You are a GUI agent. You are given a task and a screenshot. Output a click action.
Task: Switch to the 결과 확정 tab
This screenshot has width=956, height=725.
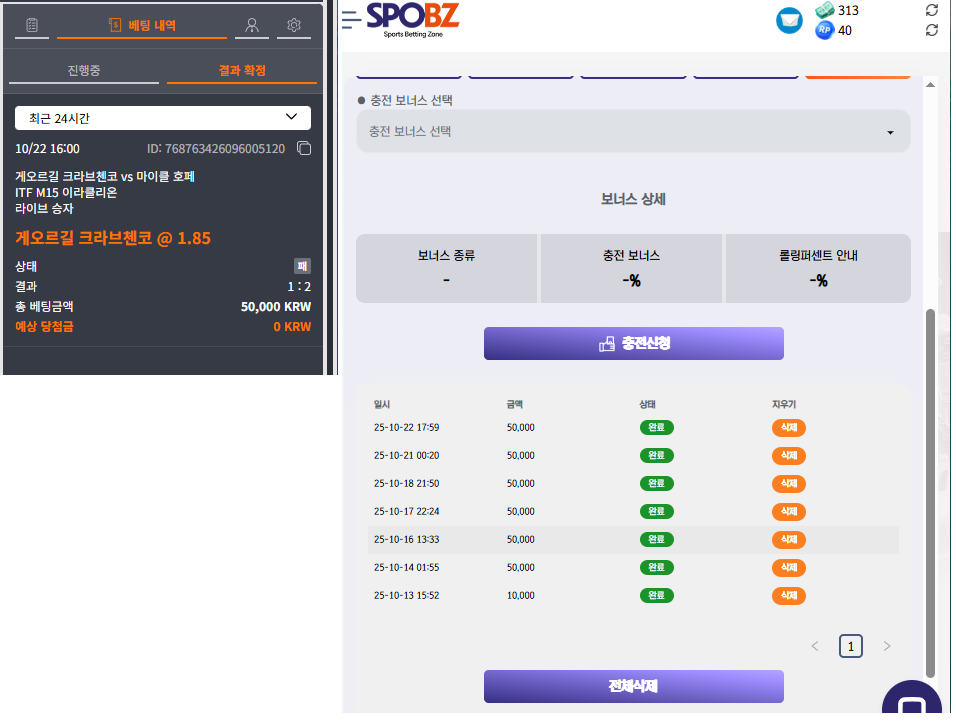pyautogui.click(x=241, y=70)
